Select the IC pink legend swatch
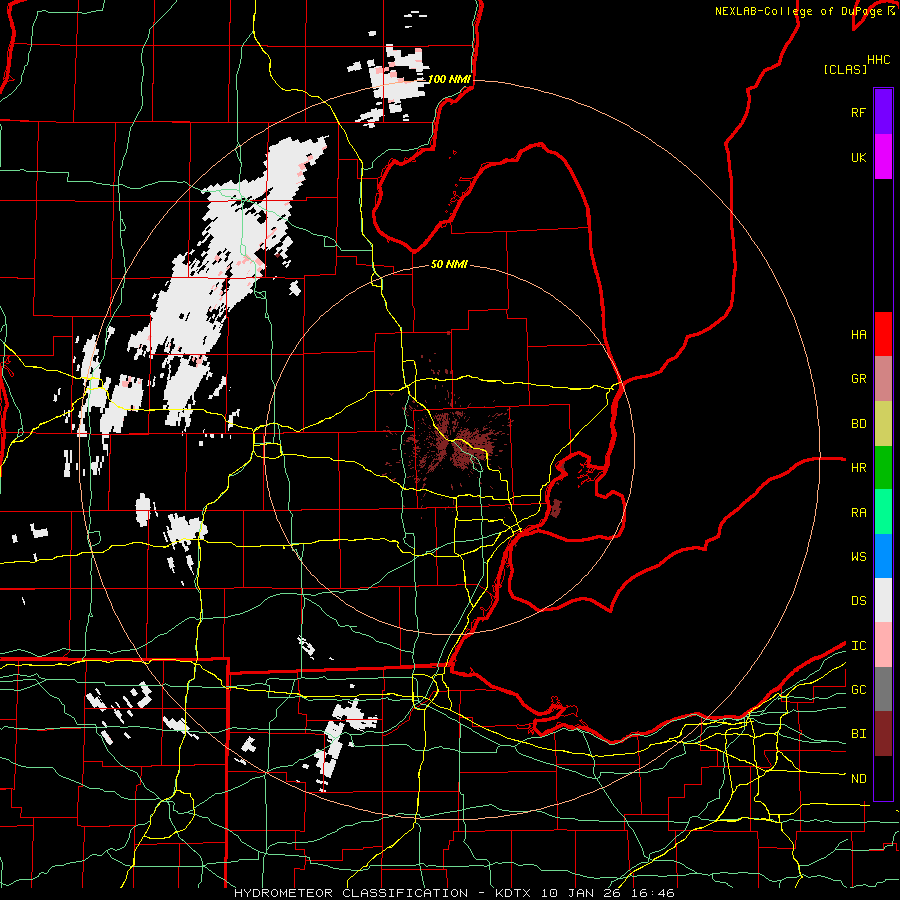This screenshot has width=900, height=900. tap(883, 645)
